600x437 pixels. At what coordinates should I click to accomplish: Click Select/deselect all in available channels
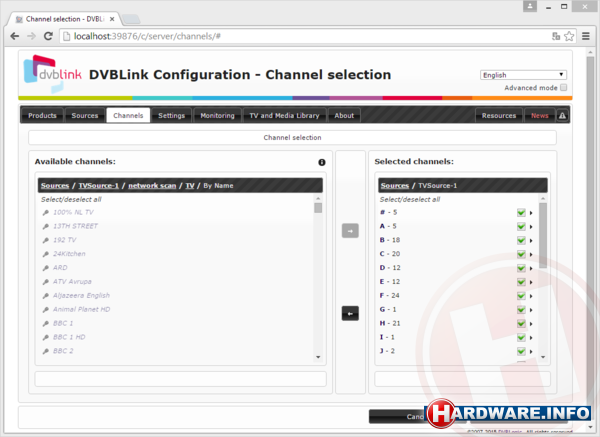click(71, 199)
